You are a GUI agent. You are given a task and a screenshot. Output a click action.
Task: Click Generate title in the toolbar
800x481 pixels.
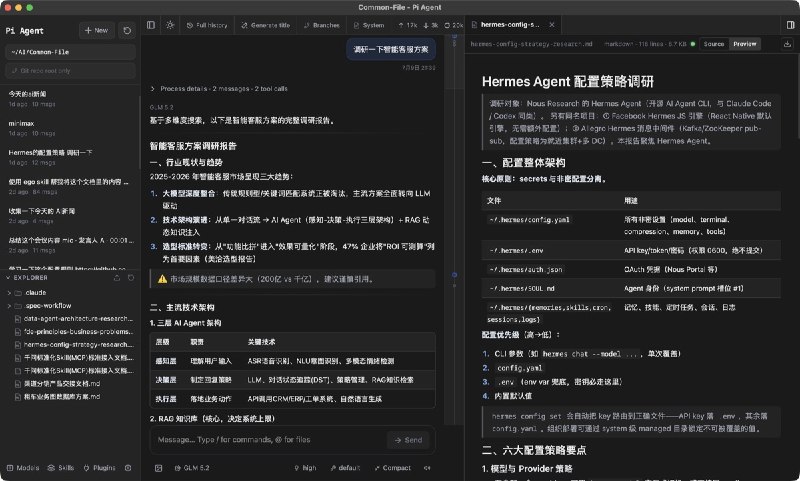265,25
